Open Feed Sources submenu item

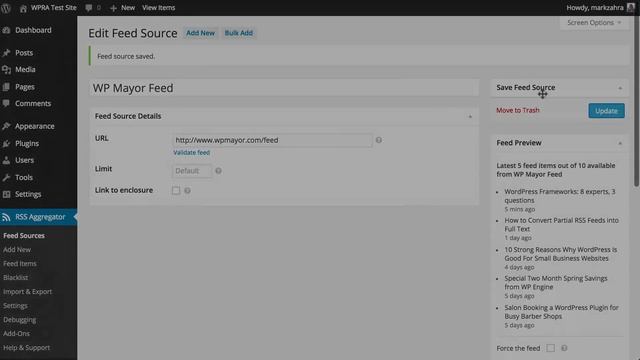pyautogui.click(x=24, y=236)
